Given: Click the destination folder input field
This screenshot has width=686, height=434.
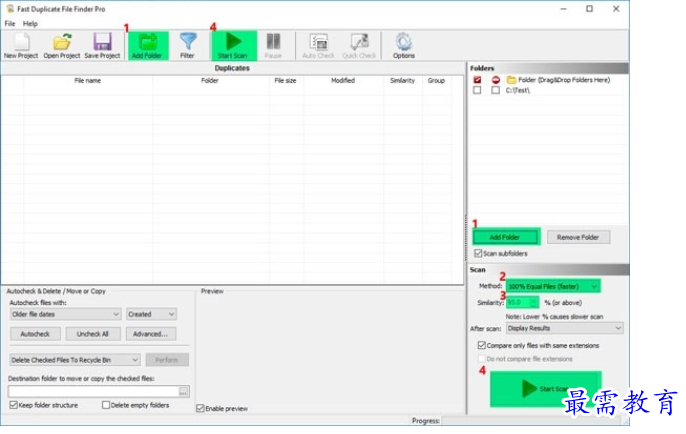Looking at the screenshot, I should [93, 392].
